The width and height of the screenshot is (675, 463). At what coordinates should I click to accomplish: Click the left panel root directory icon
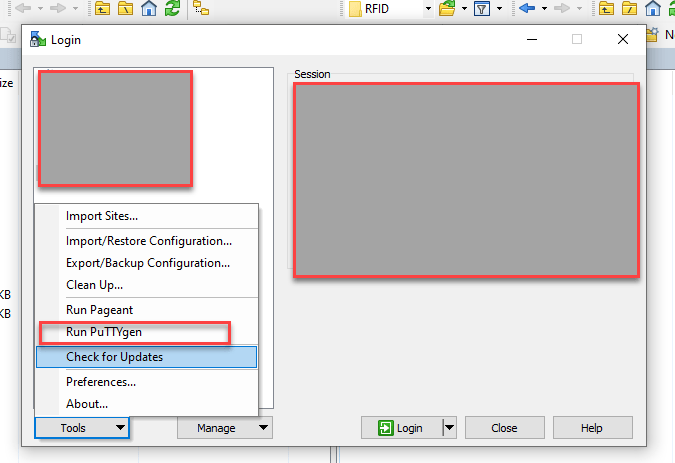126,9
